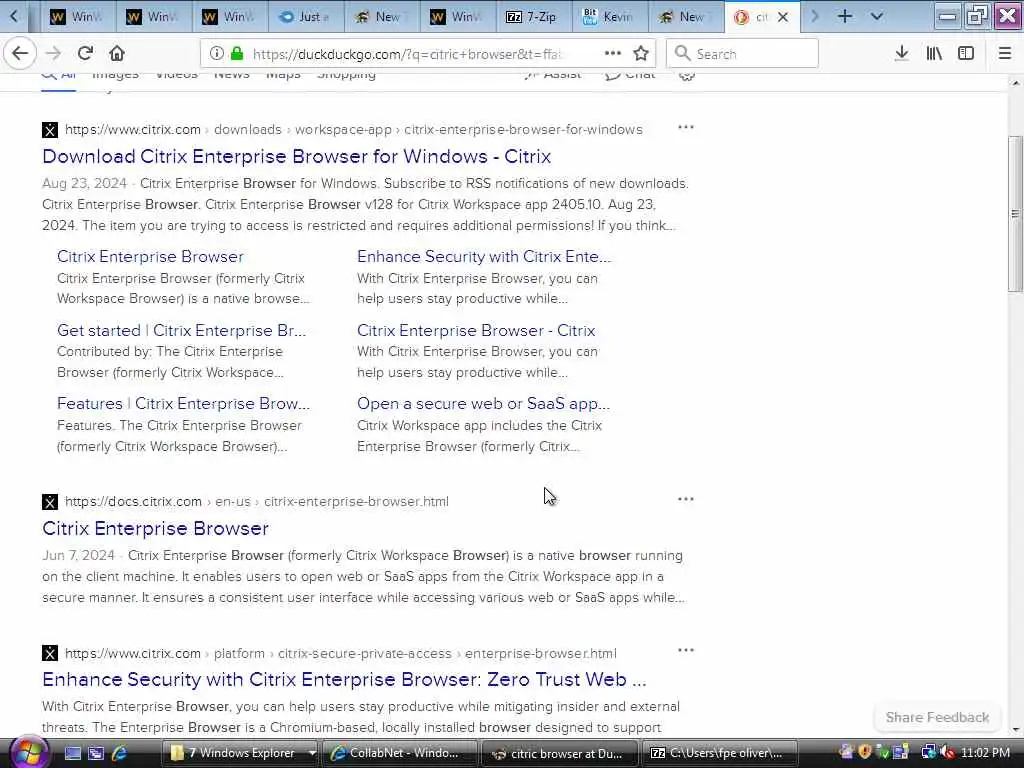Switch to the Kevin tab
Screen dimensions: 1024x768
[610, 17]
